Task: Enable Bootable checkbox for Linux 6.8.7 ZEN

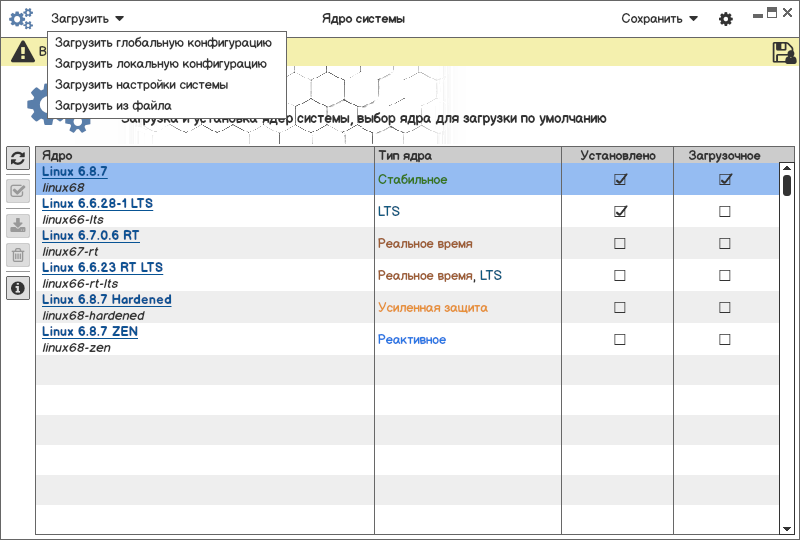Action: point(725,340)
